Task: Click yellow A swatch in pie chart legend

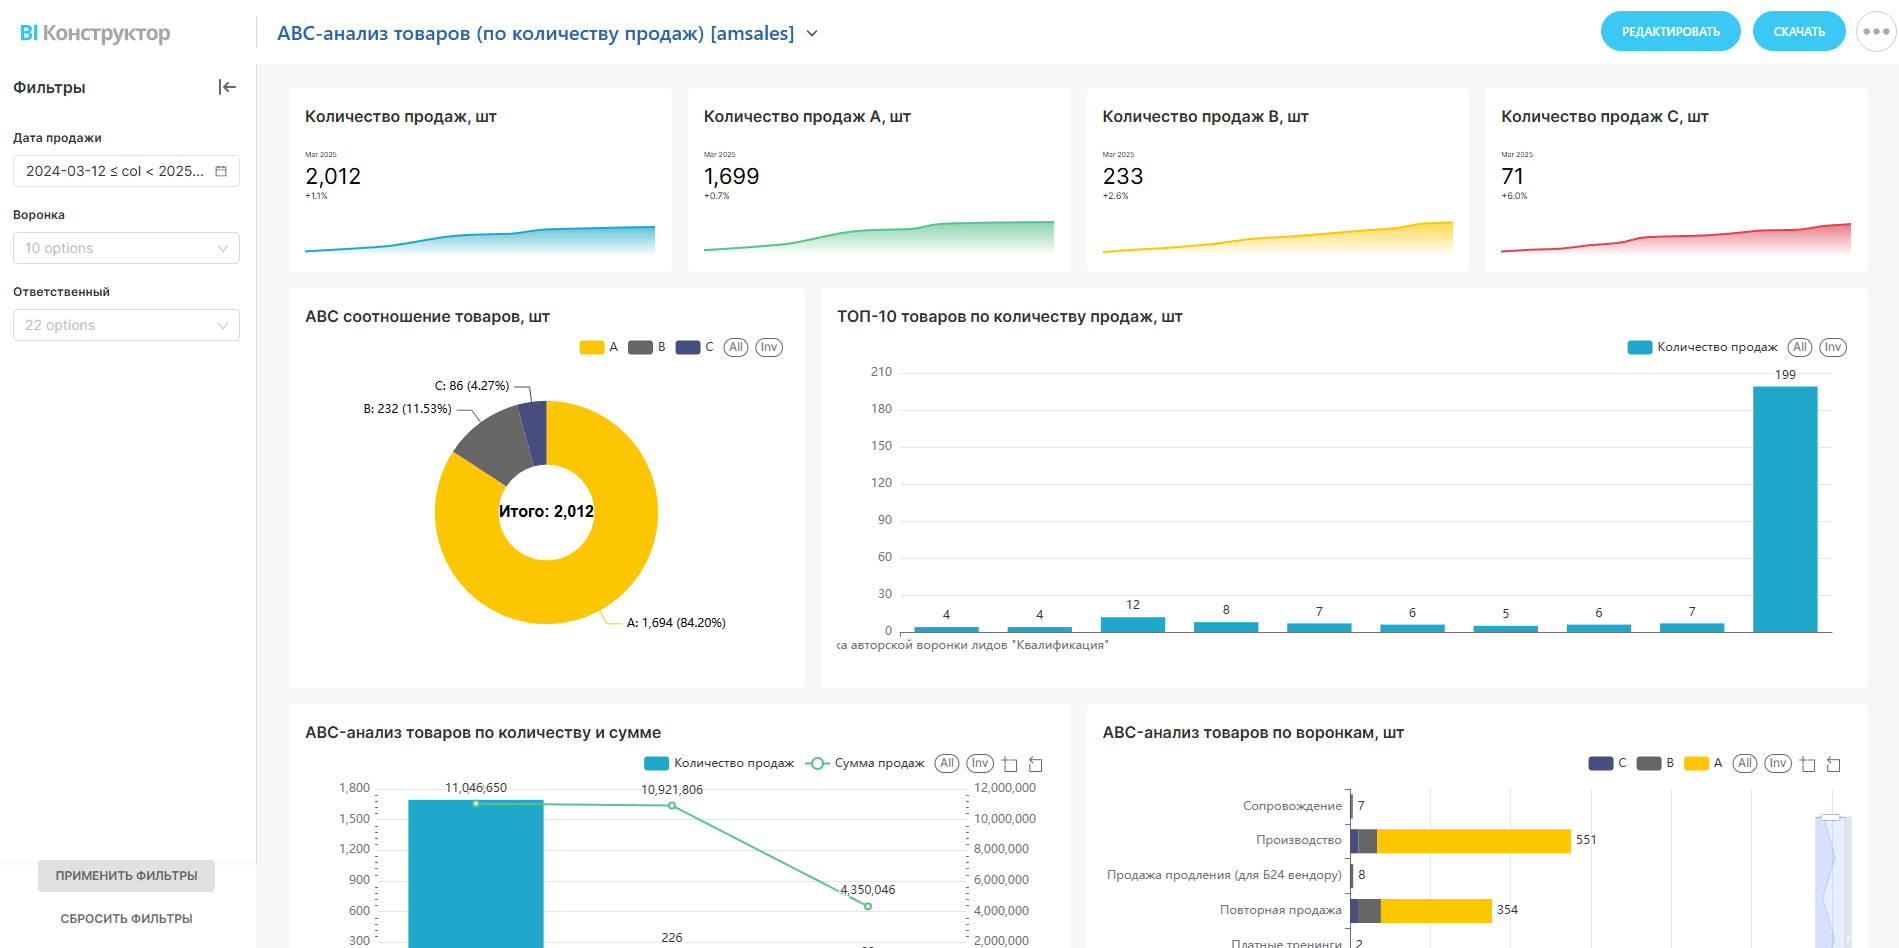Action: [x=592, y=347]
